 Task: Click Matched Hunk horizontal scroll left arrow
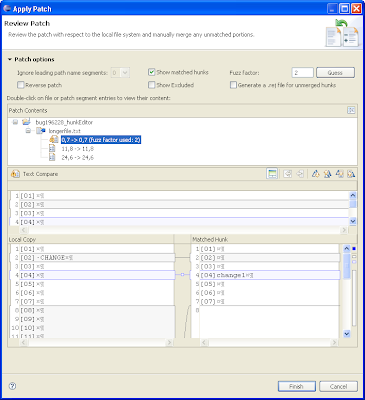point(204,342)
